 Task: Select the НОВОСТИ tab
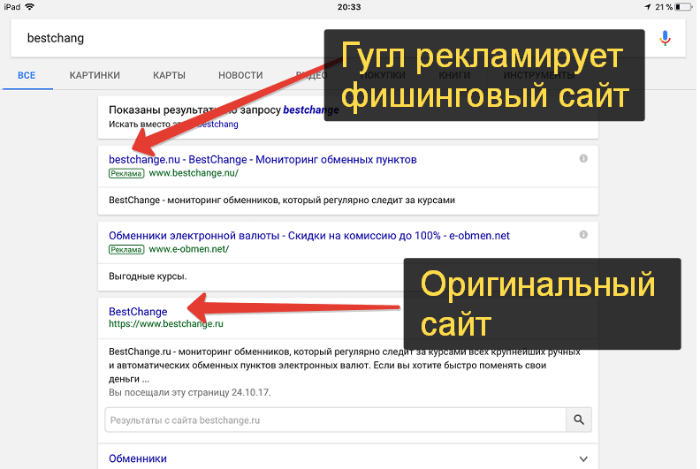coord(240,75)
